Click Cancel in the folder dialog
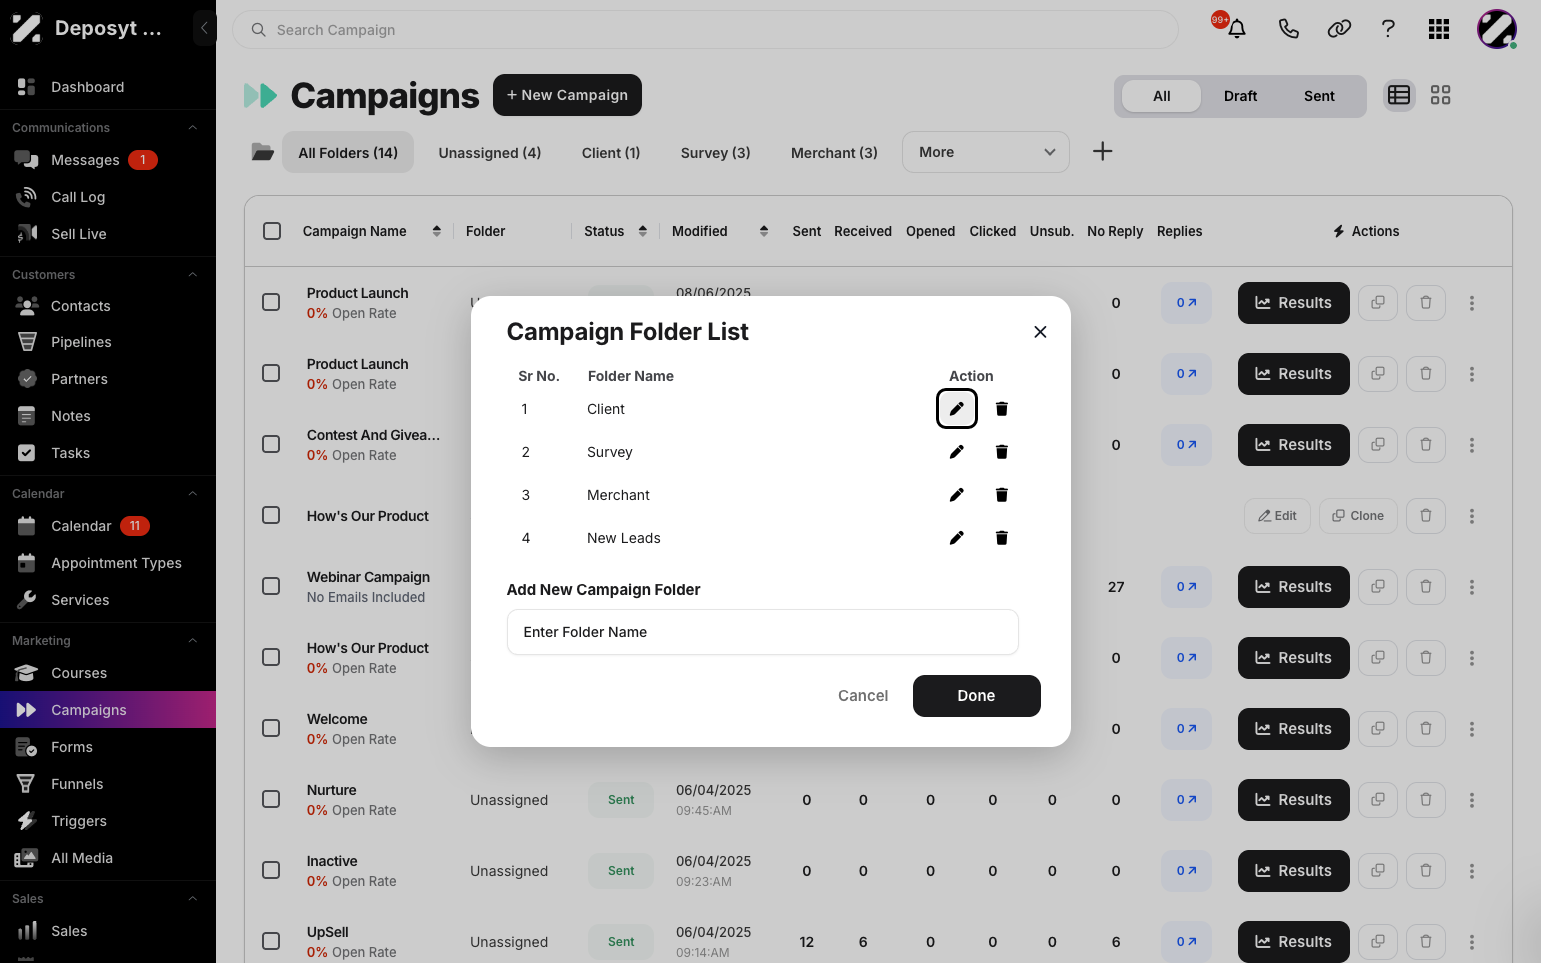The height and width of the screenshot is (963, 1541). 863,696
